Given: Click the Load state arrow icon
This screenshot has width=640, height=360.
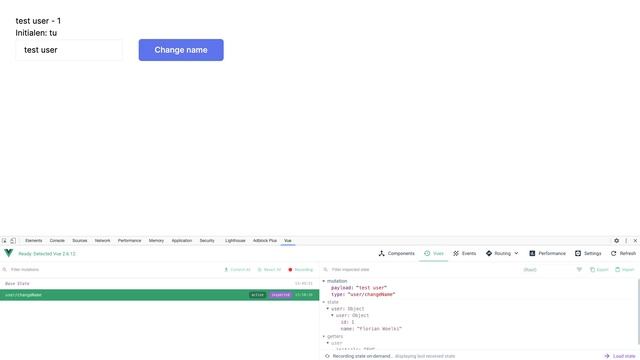Looking at the screenshot, I should pyautogui.click(x=607, y=356).
